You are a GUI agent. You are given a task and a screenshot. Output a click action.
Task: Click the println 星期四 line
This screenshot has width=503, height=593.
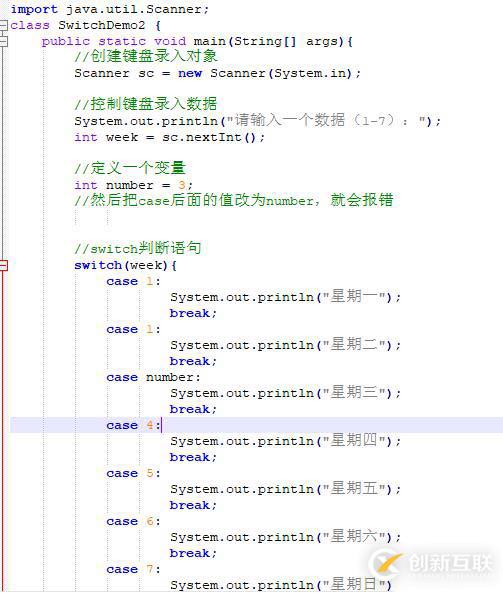[x=286, y=441]
